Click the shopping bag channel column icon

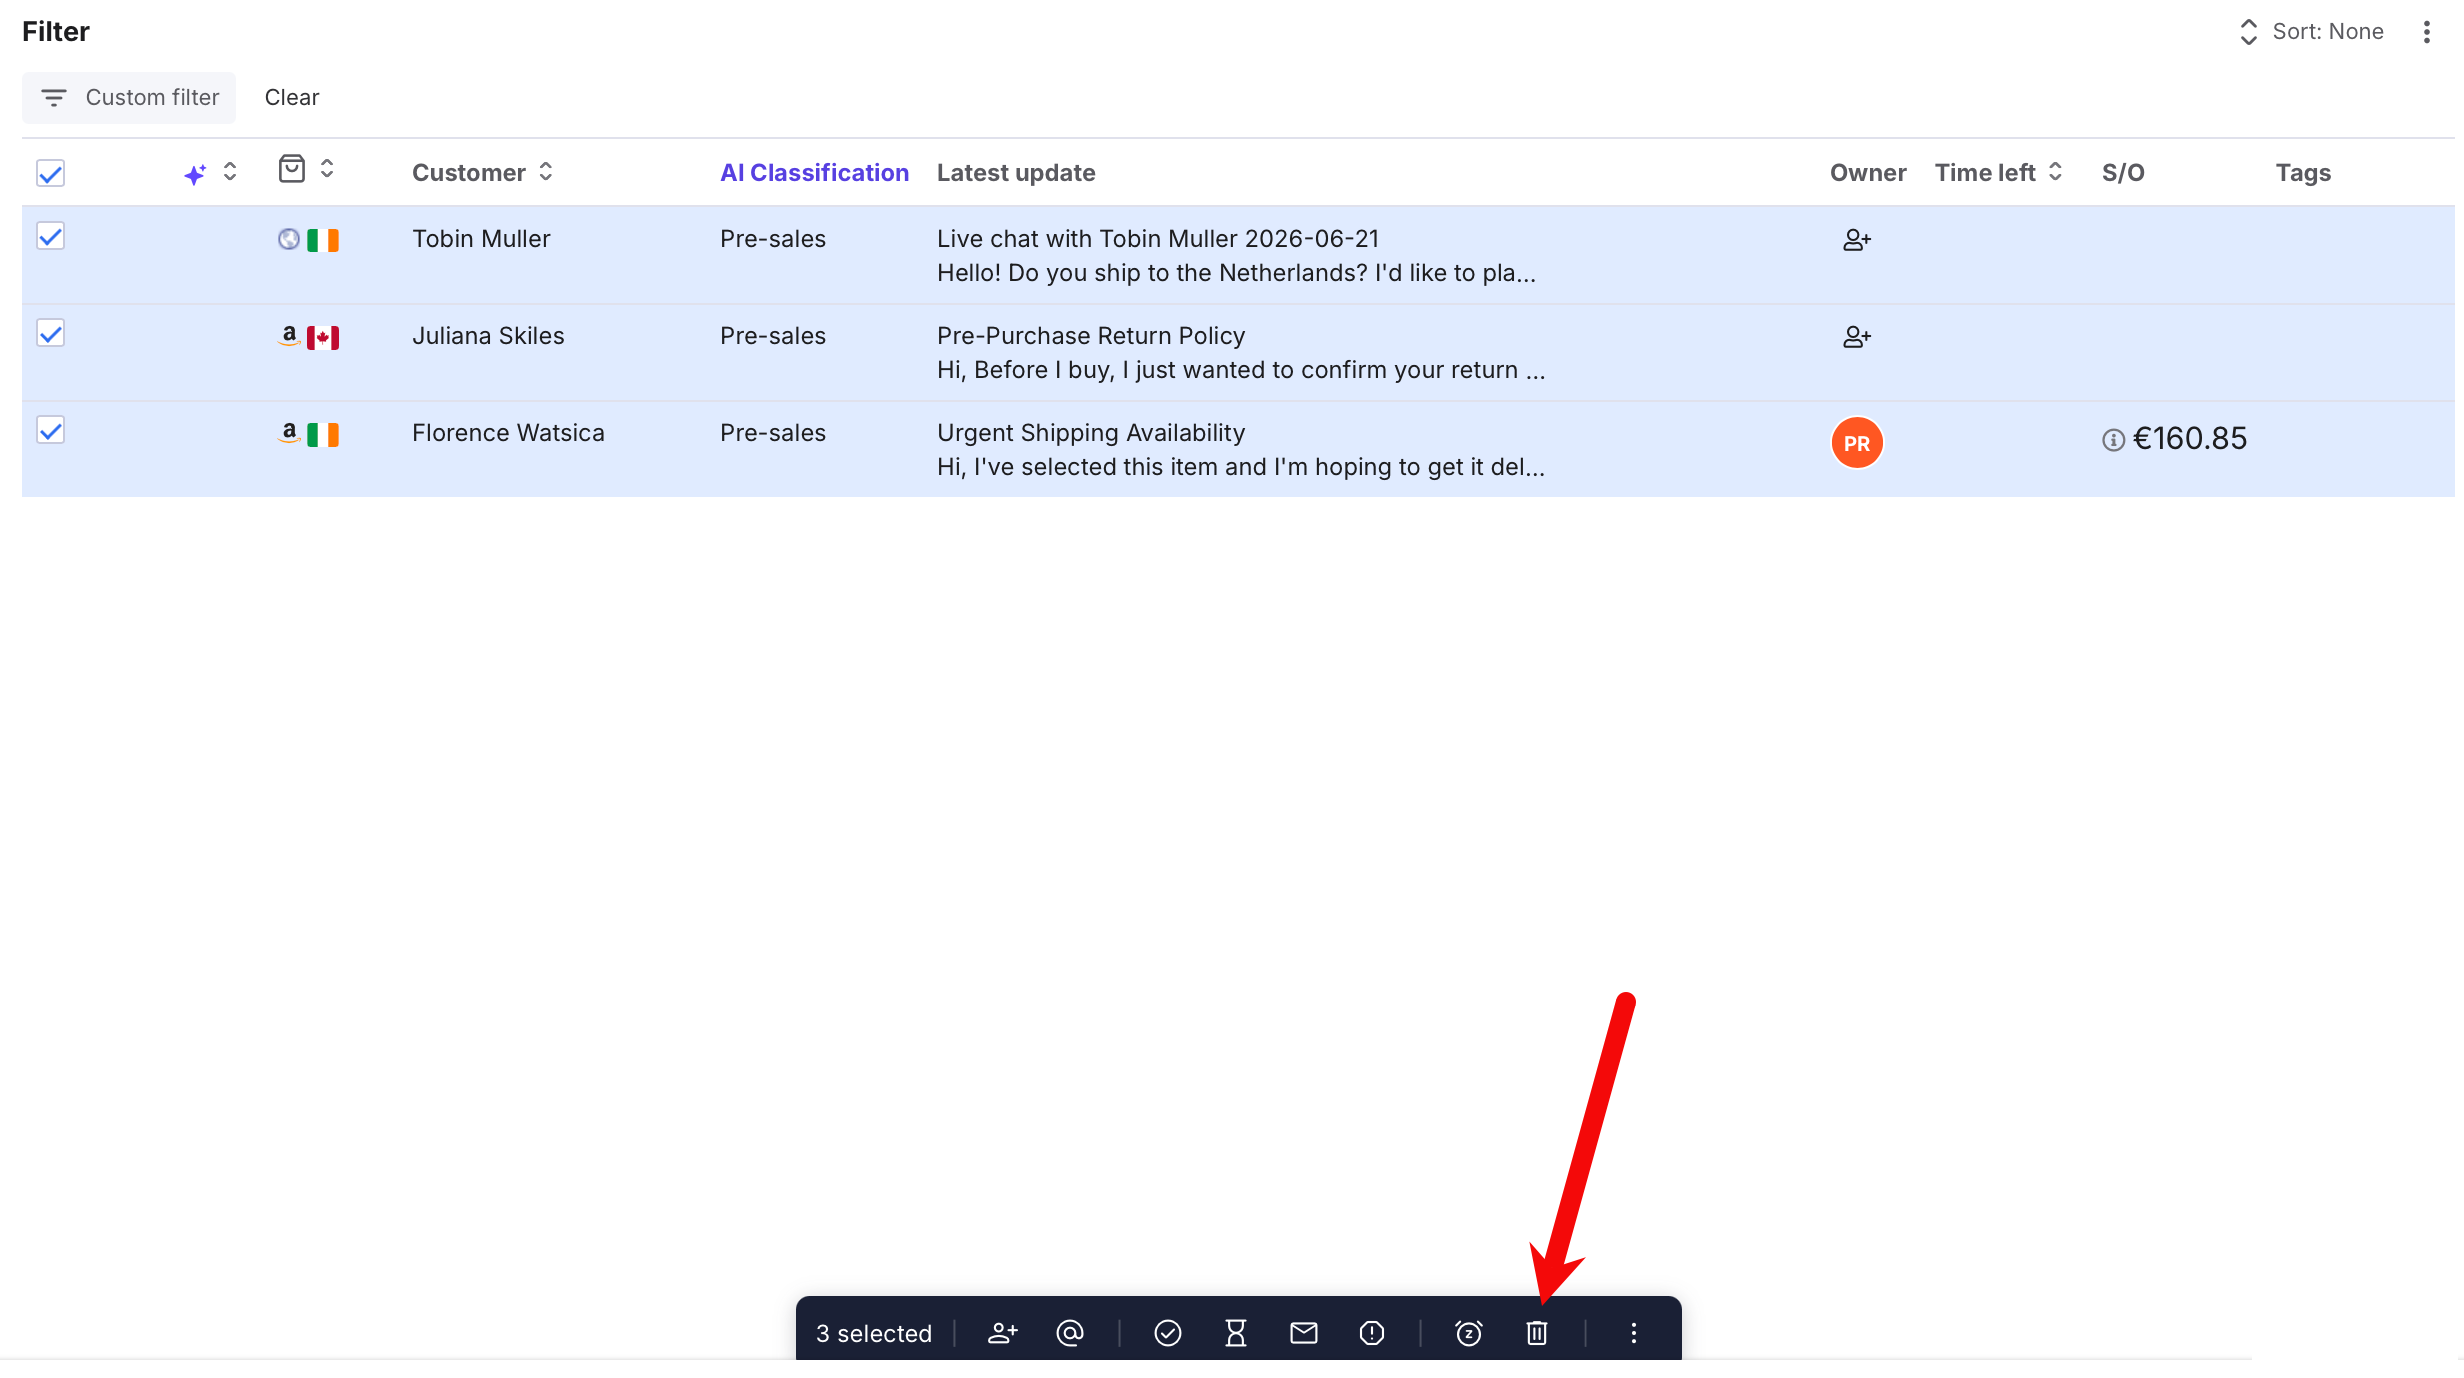(x=292, y=169)
